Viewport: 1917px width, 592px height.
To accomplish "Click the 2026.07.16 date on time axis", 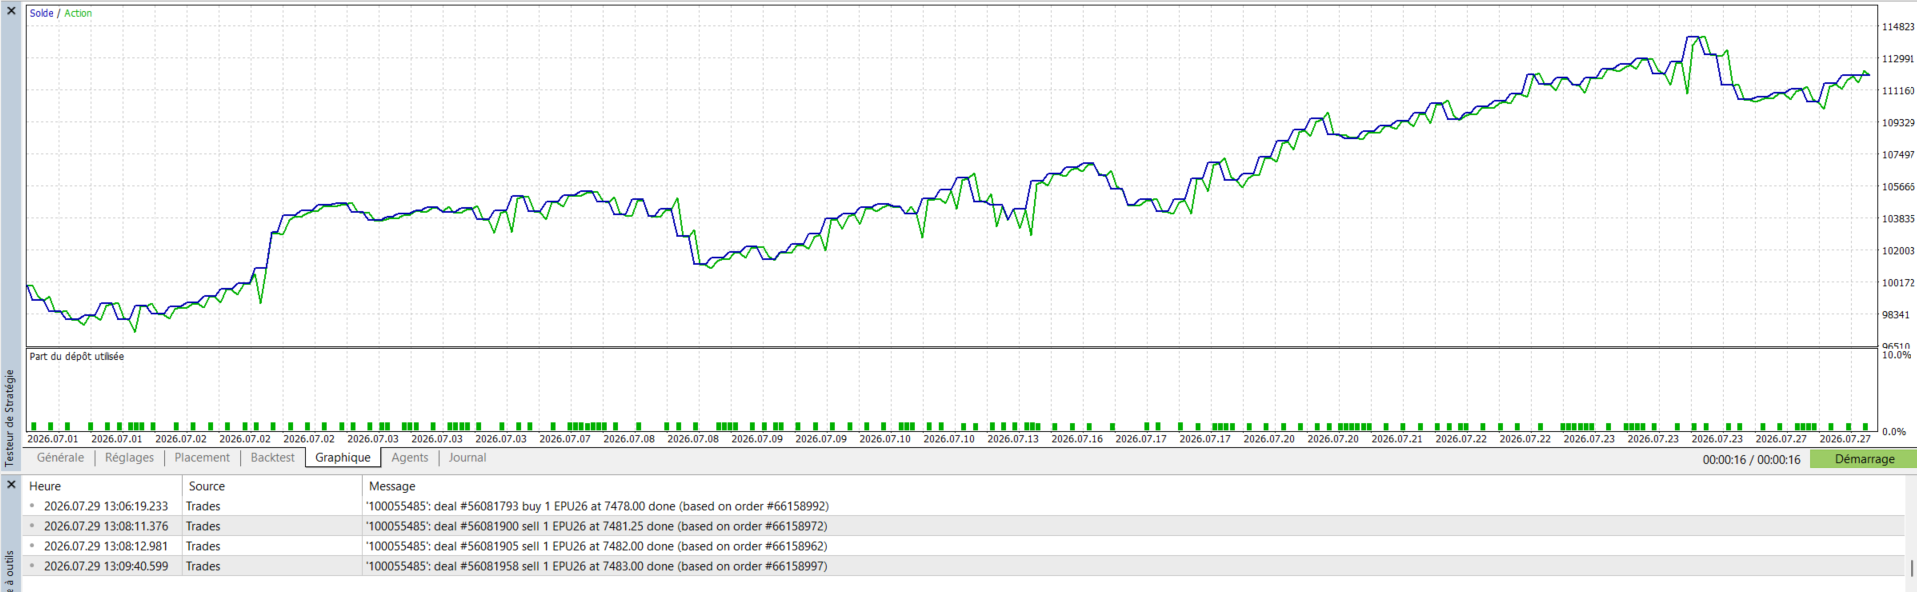I will [x=1077, y=439].
